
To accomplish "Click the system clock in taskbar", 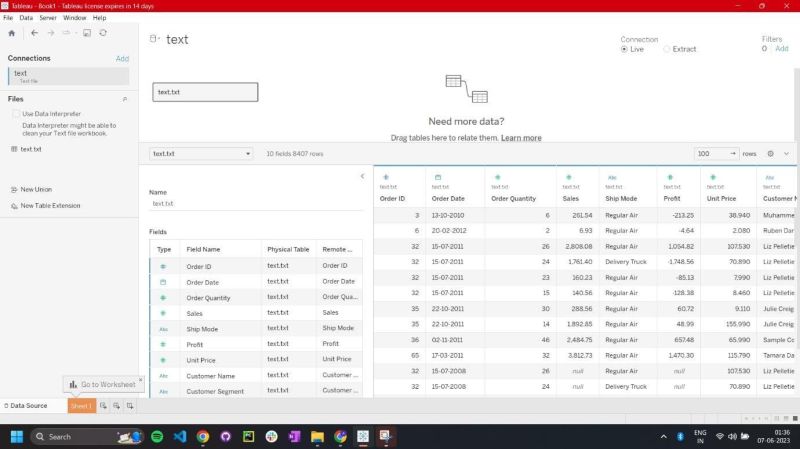I will tap(773, 437).
